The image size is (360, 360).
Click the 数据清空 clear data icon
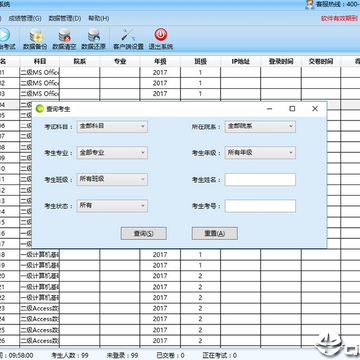(64, 35)
